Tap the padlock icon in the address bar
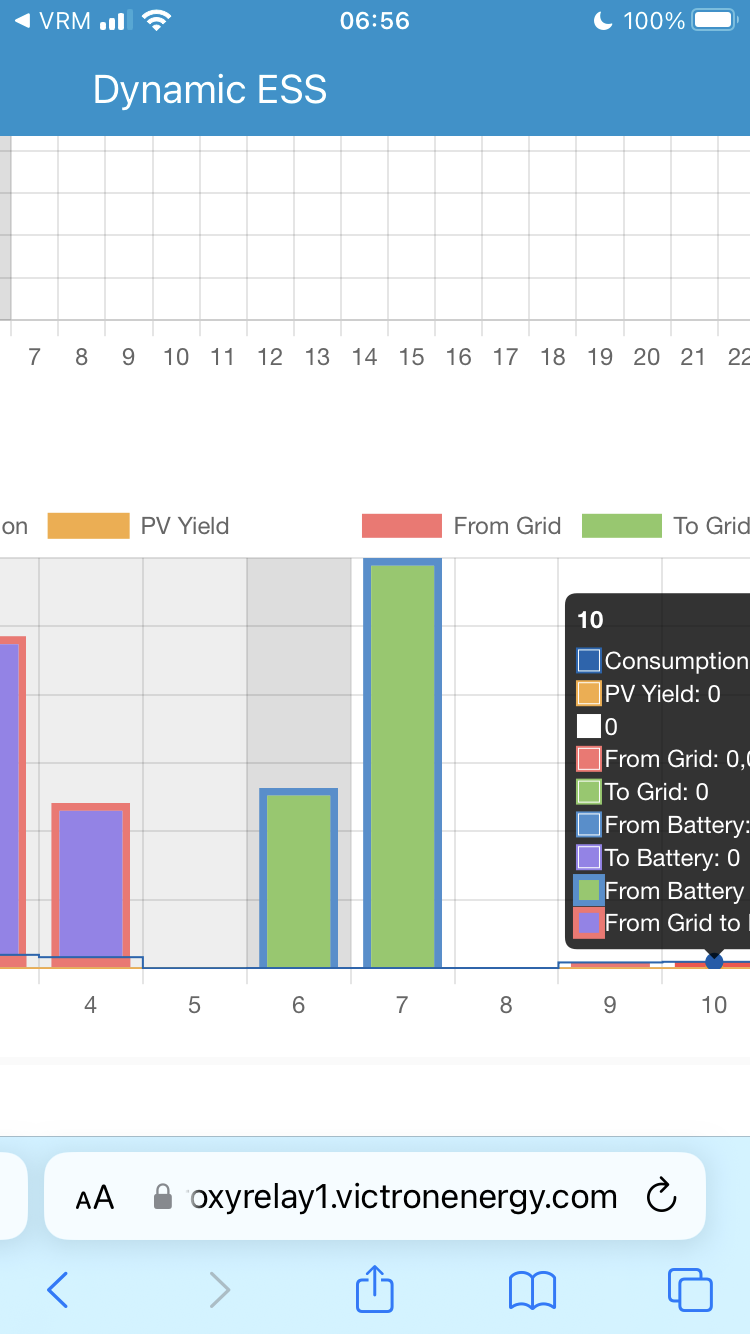 point(161,1195)
